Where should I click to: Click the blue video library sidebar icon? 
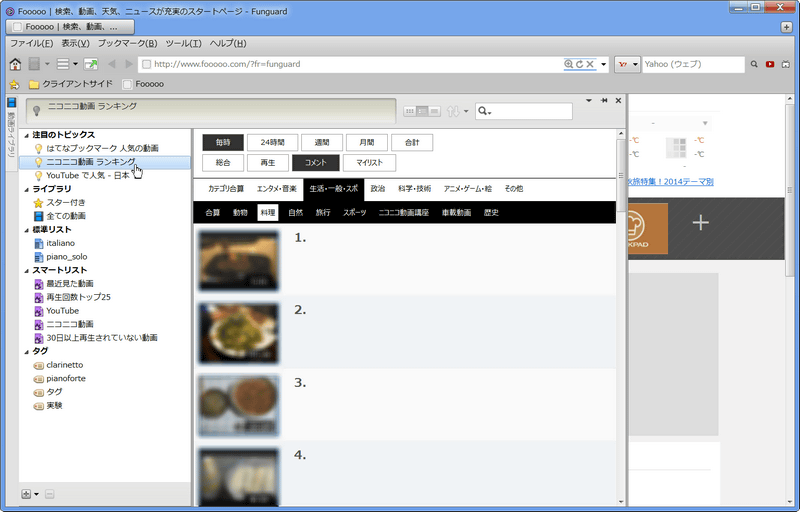(x=11, y=103)
